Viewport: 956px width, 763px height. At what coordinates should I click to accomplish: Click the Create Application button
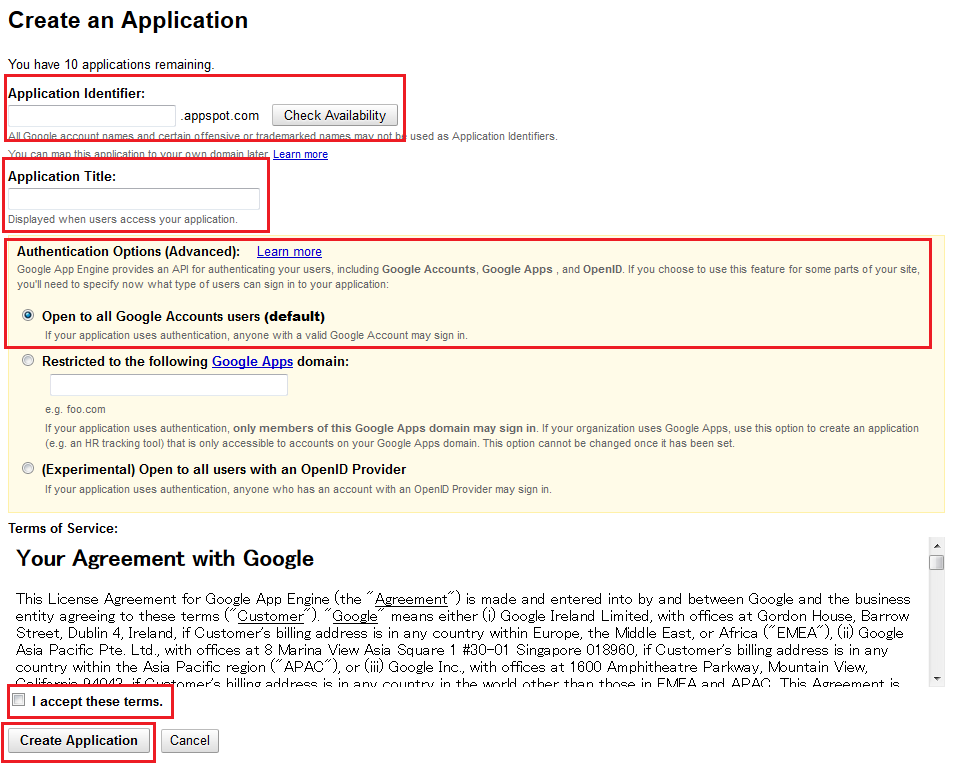[x=79, y=740]
